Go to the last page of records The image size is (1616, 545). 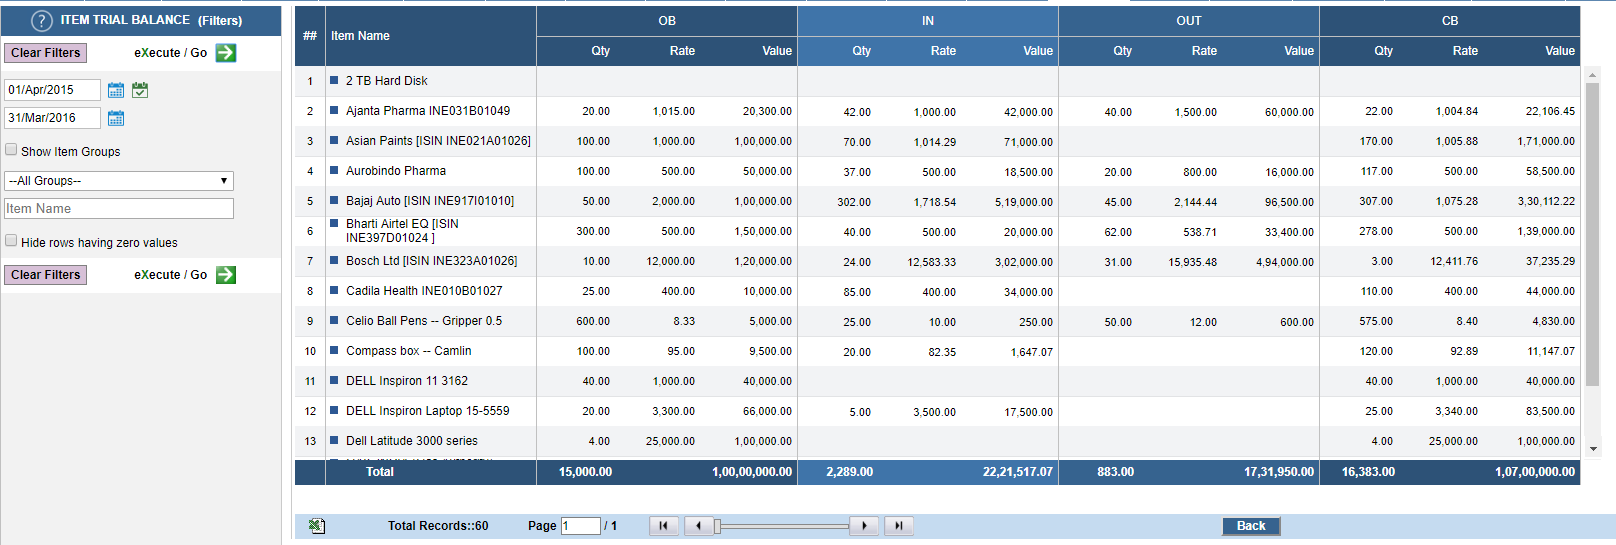click(899, 526)
